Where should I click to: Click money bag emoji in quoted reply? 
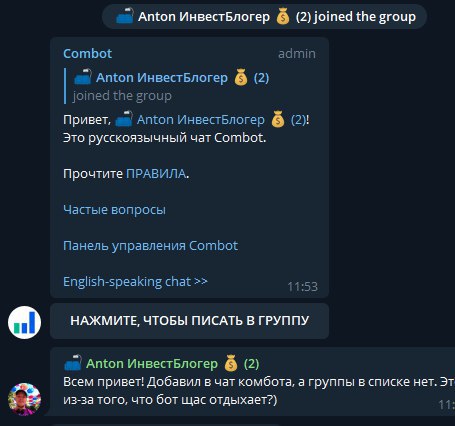coord(241,77)
